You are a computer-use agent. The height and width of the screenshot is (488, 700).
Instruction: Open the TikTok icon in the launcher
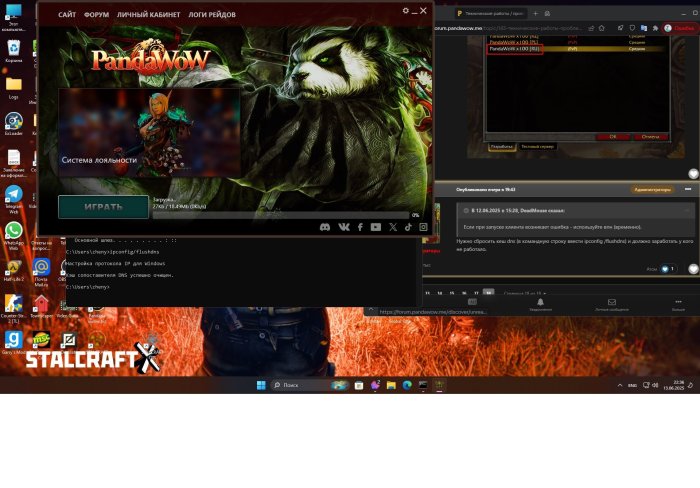click(x=408, y=227)
